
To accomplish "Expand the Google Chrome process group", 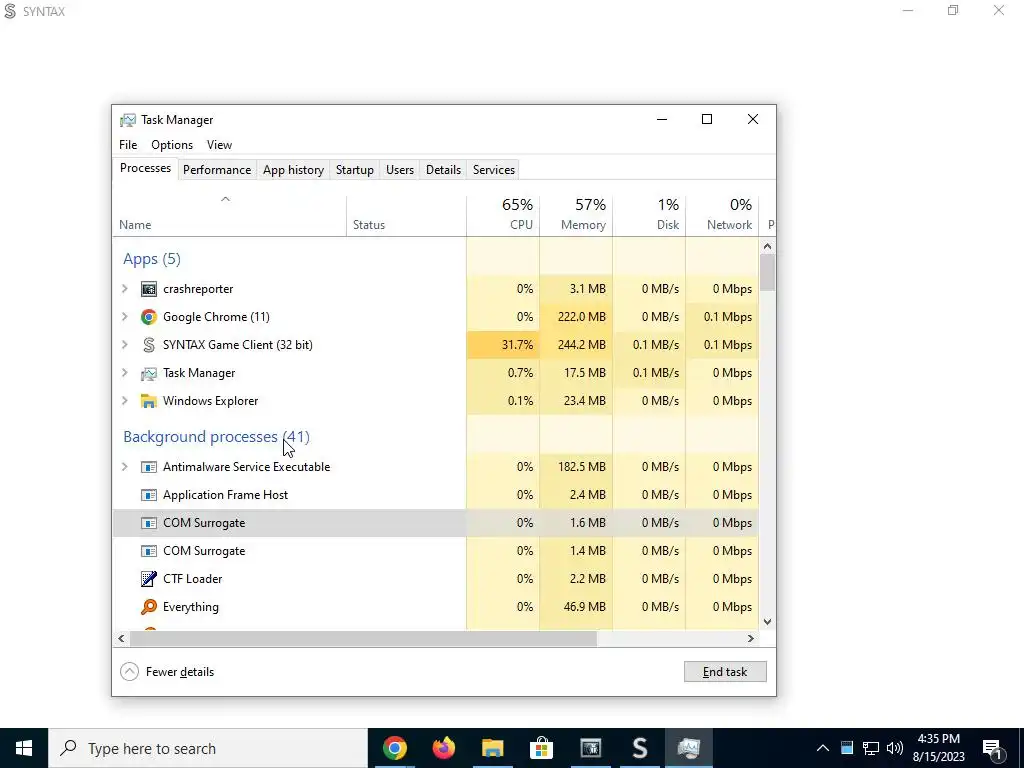I will [x=125, y=317].
